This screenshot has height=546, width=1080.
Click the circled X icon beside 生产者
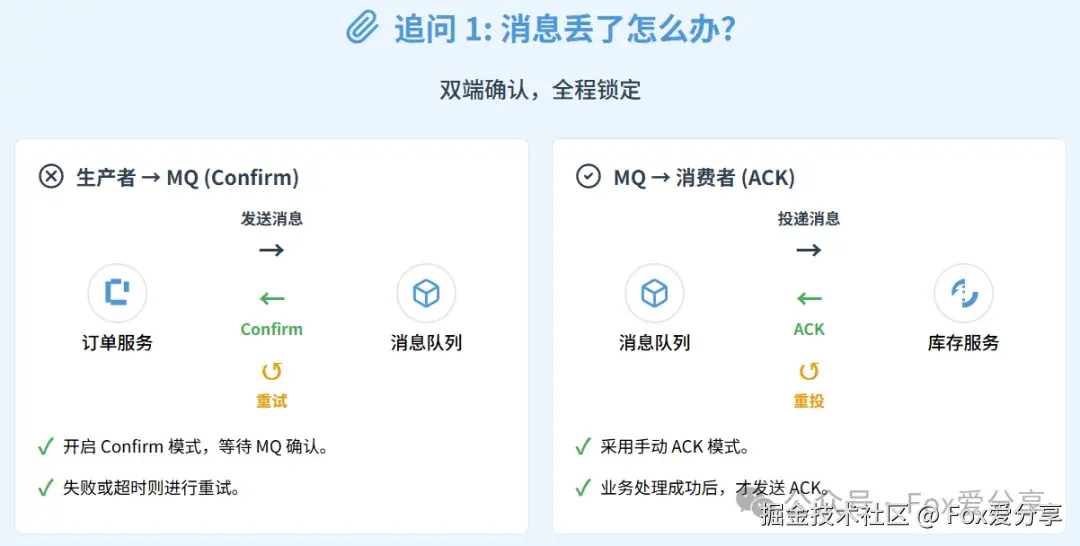click(x=50, y=177)
